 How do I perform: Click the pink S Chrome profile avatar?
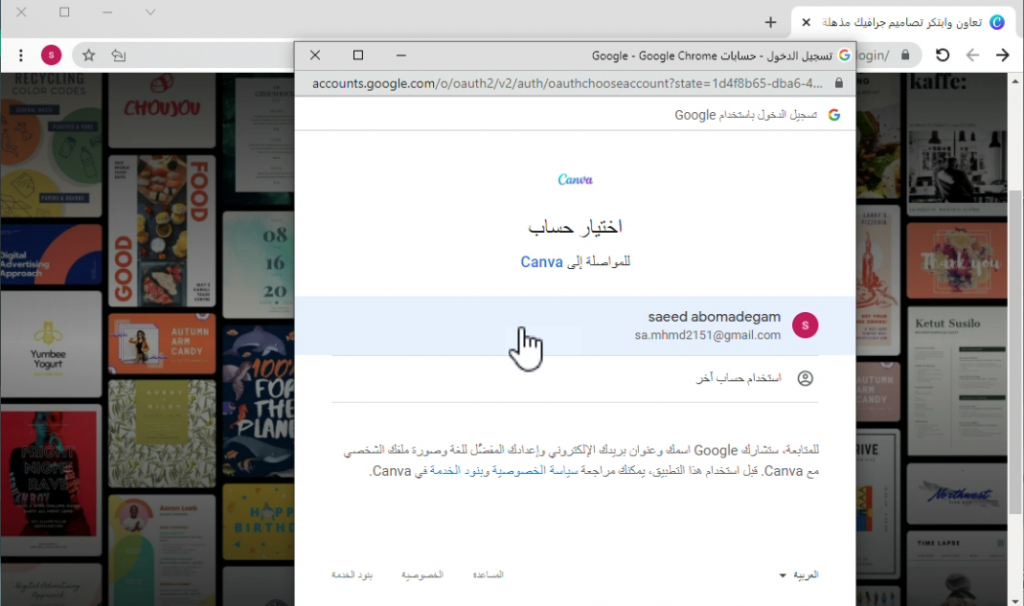click(x=51, y=54)
